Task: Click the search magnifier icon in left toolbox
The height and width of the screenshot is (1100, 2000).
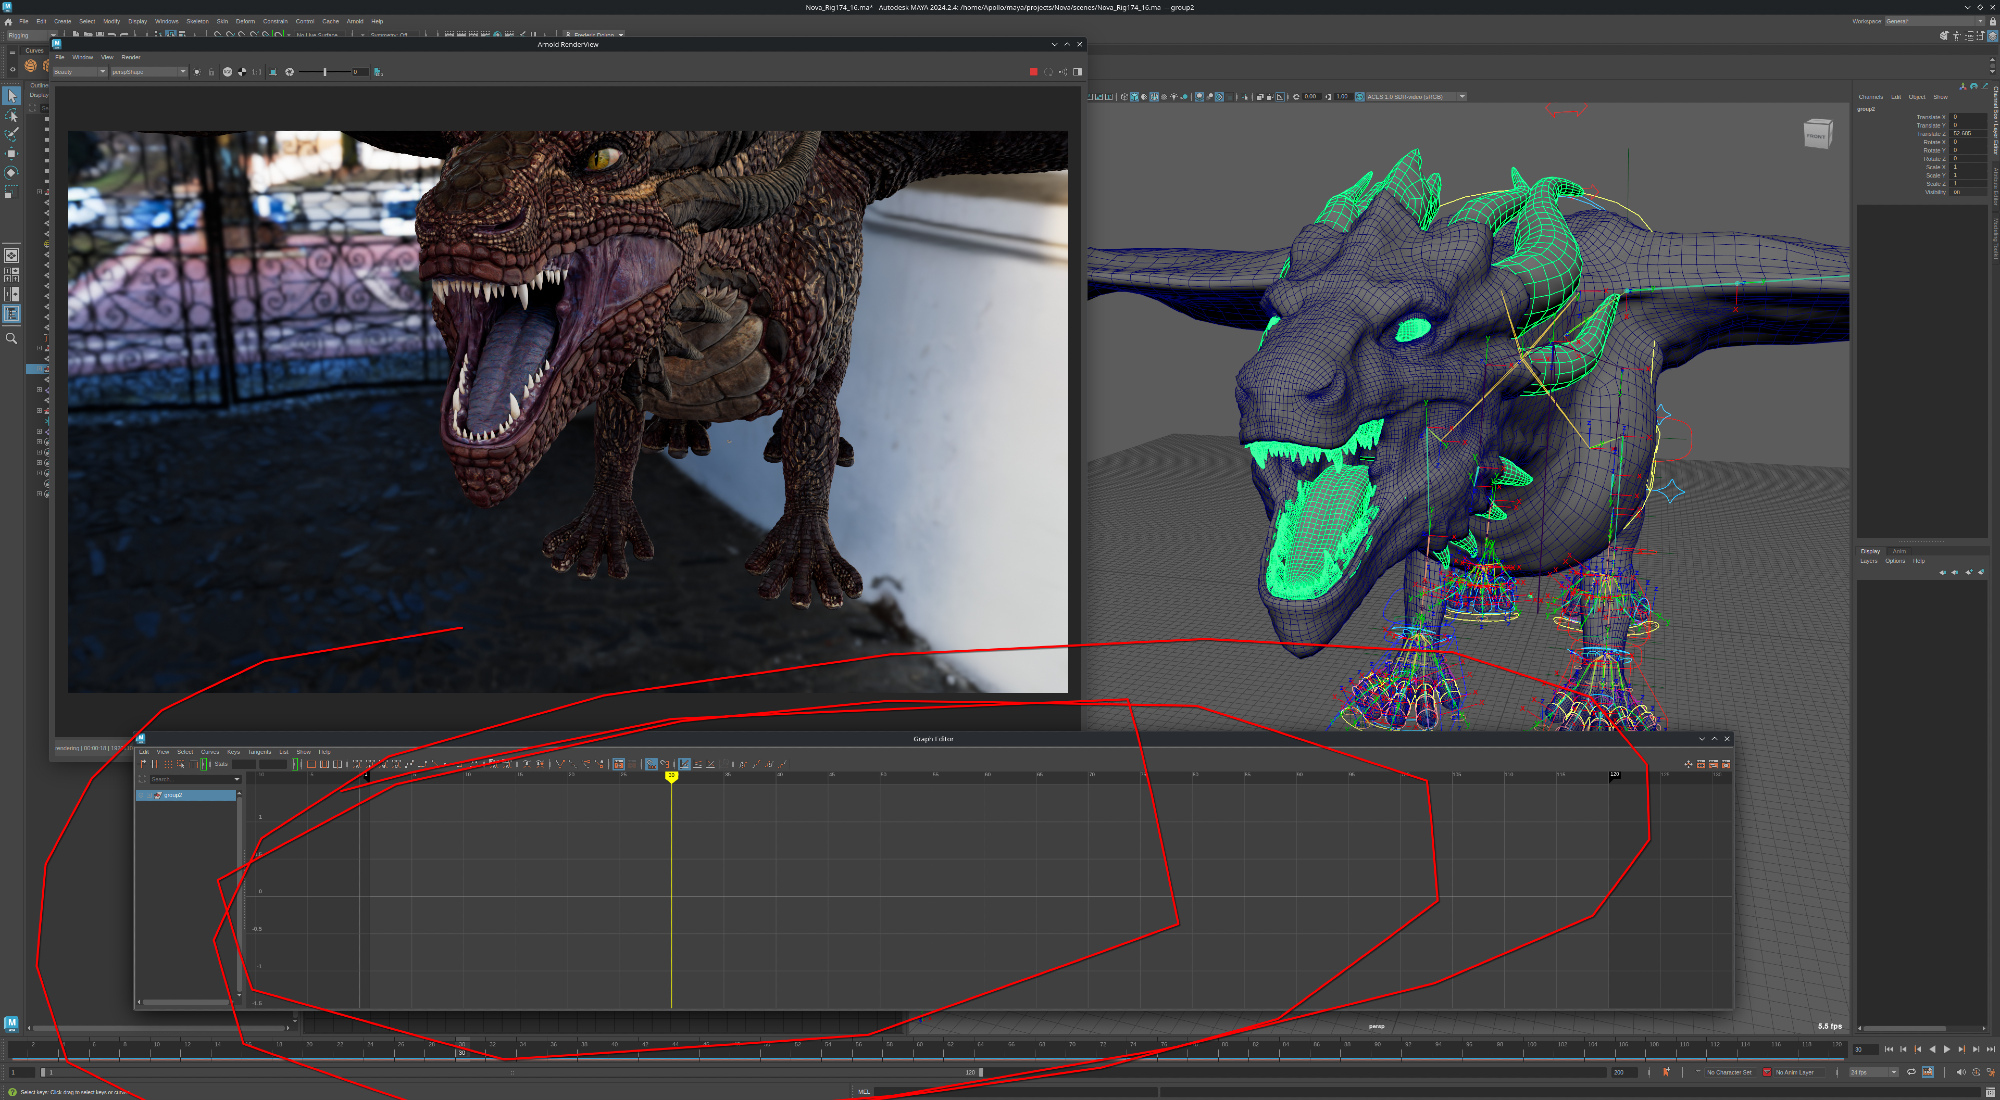Action: [x=12, y=339]
